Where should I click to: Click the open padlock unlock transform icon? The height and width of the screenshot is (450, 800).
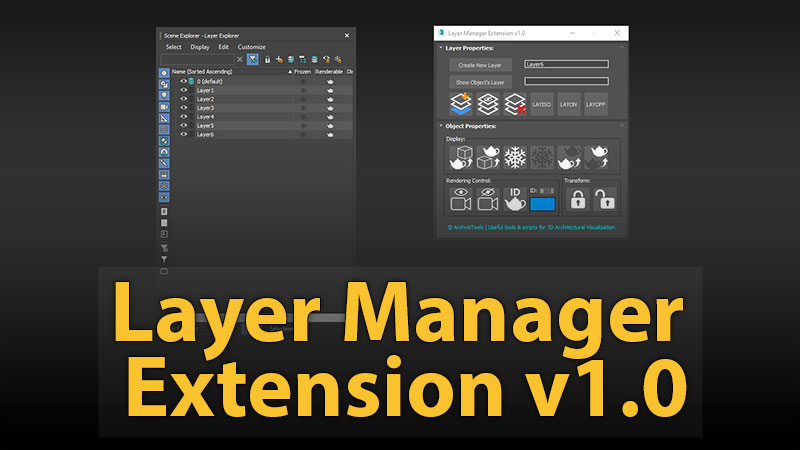pyautogui.click(x=605, y=200)
